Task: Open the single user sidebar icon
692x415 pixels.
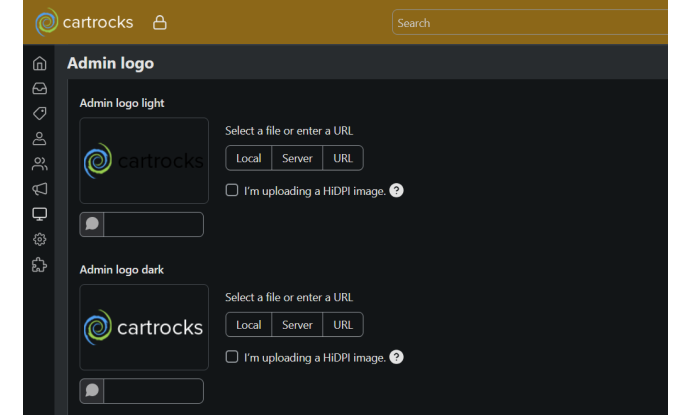Action: tap(40, 139)
